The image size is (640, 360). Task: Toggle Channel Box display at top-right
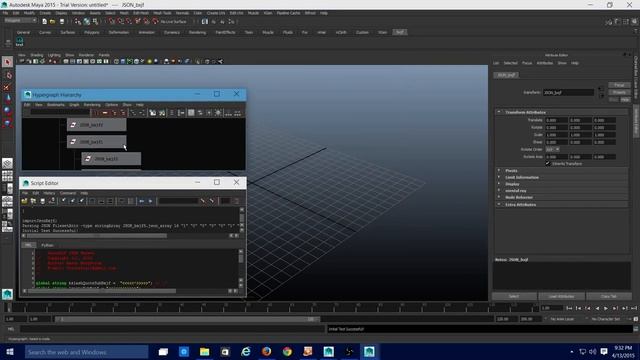pos(635,21)
